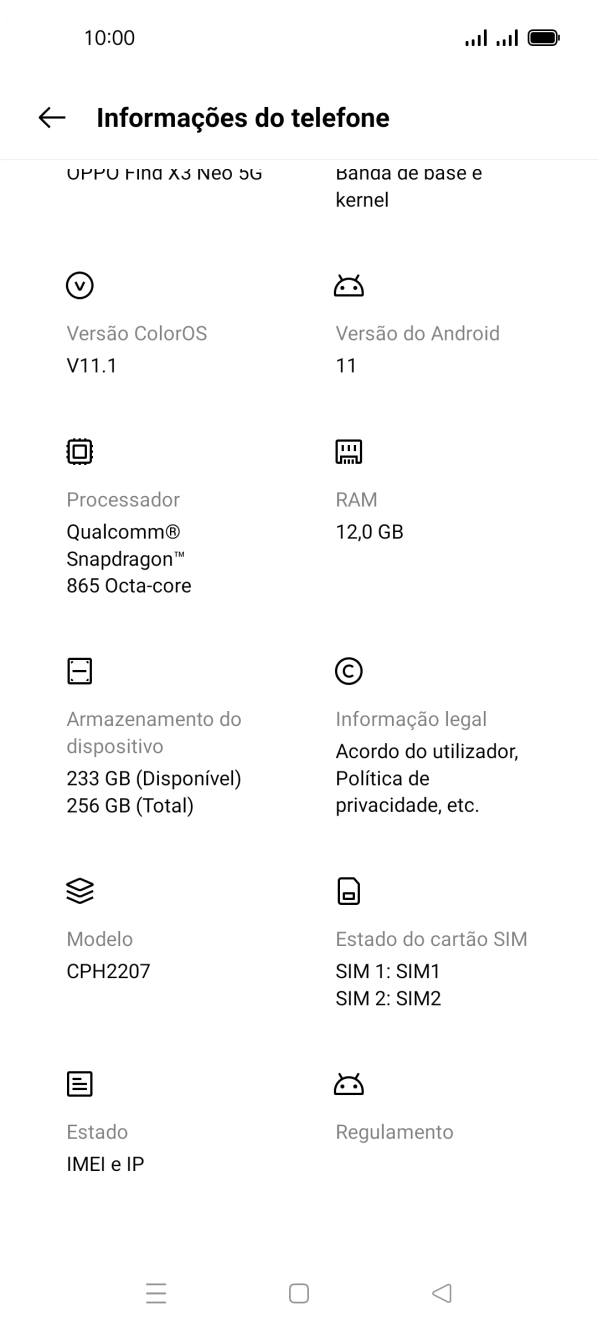This screenshot has height=1330, width=598.
Task: Tap the Back navigation triangle
Action: (x=441, y=1293)
